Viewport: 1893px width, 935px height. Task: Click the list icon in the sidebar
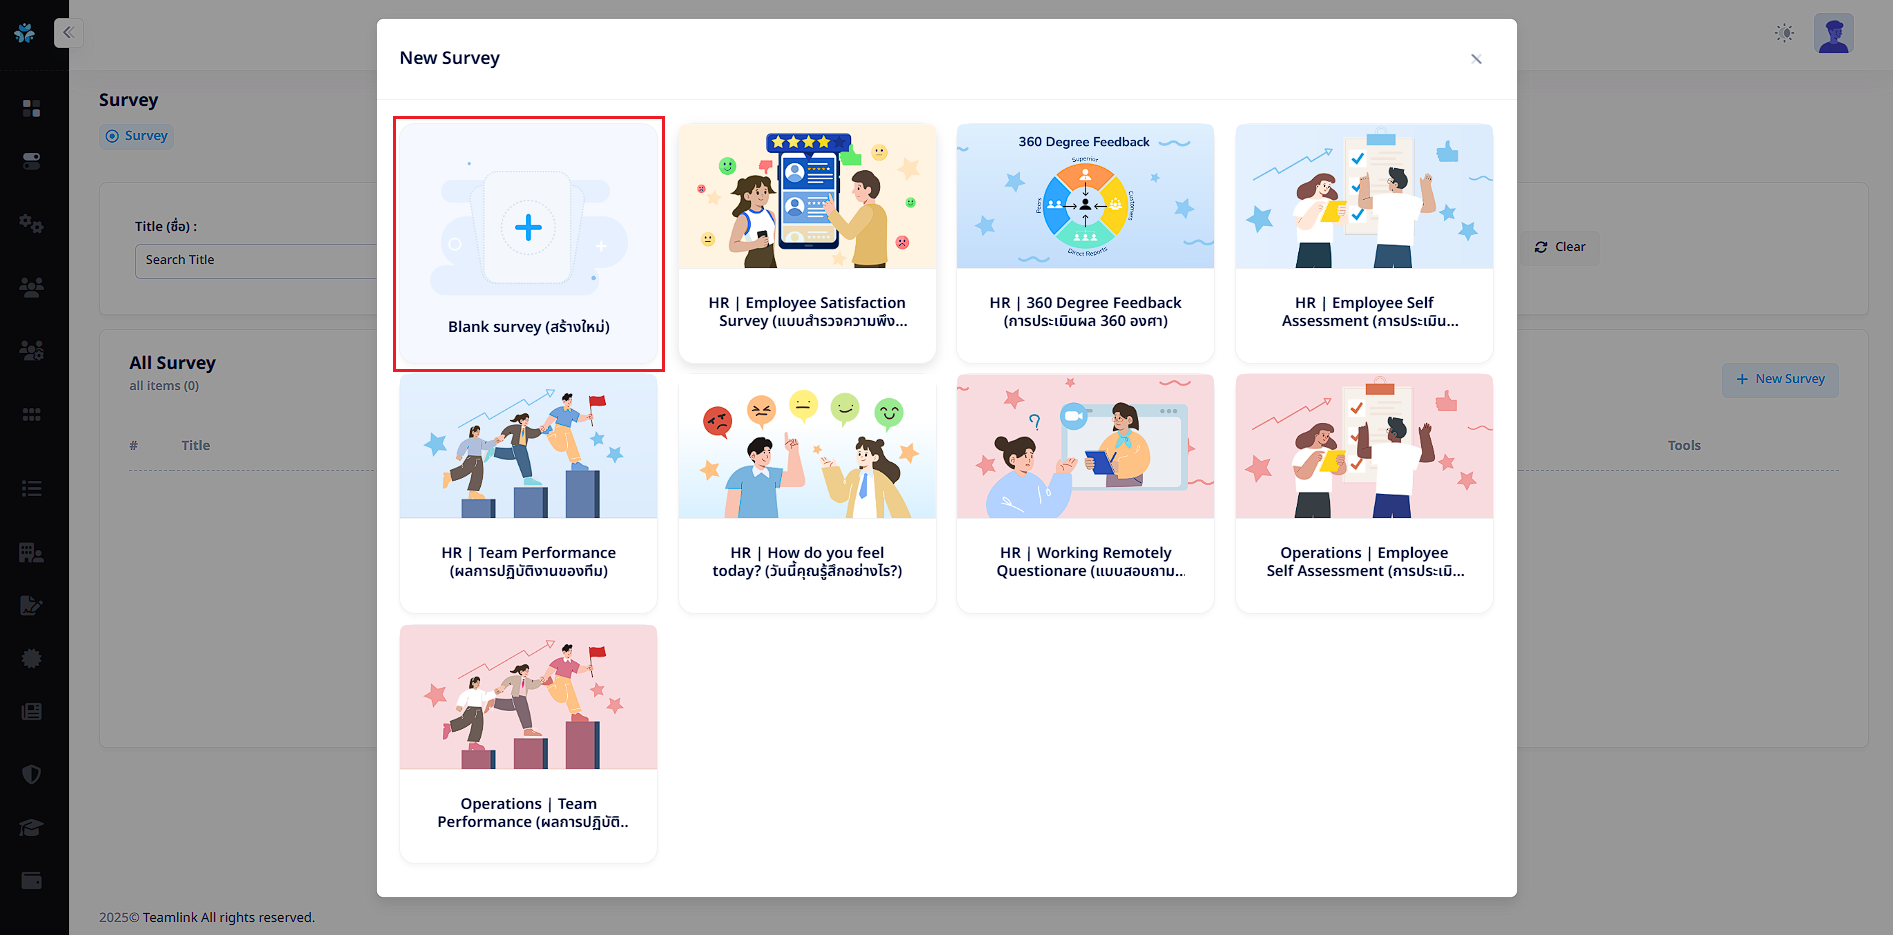tap(32, 488)
